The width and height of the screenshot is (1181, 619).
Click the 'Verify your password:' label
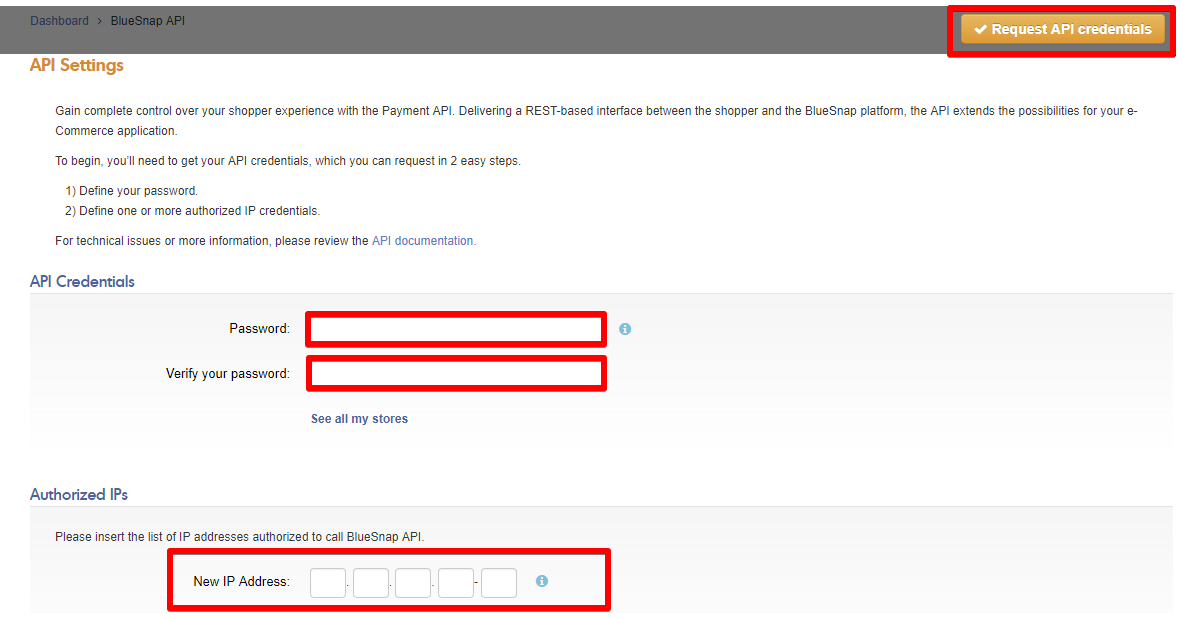227,374
